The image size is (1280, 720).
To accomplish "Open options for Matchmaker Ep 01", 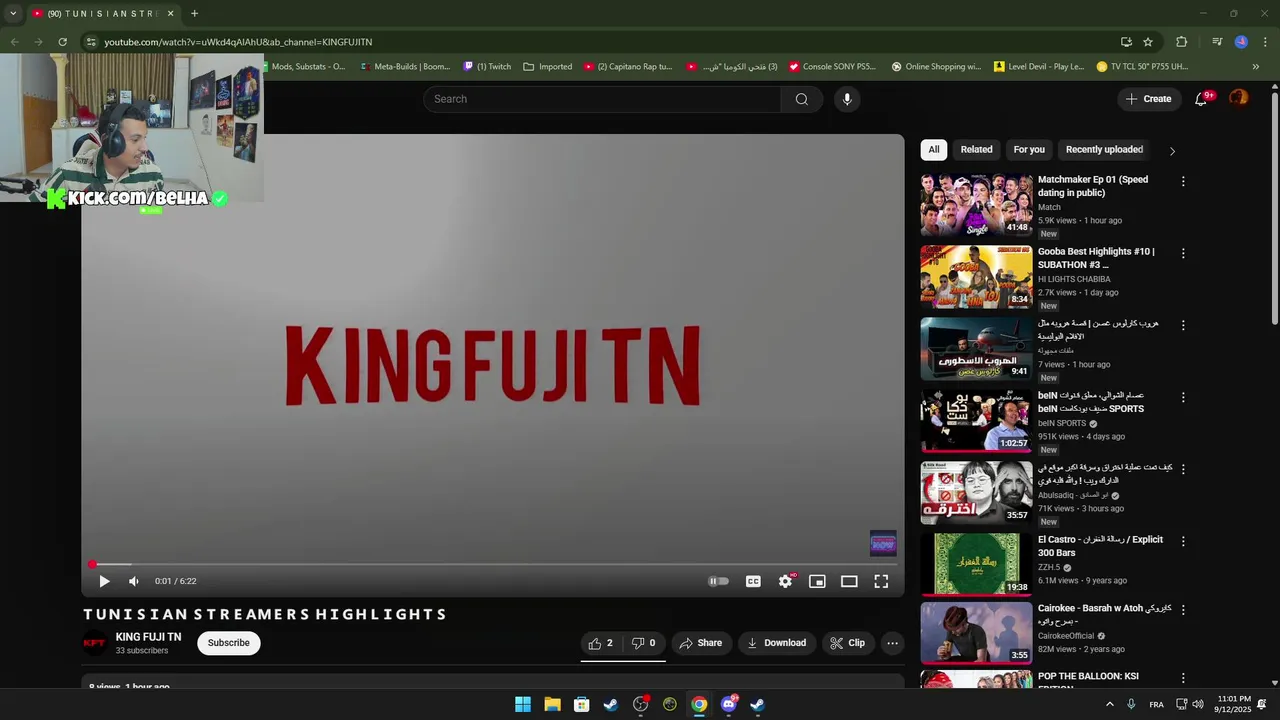I will 1183,182.
